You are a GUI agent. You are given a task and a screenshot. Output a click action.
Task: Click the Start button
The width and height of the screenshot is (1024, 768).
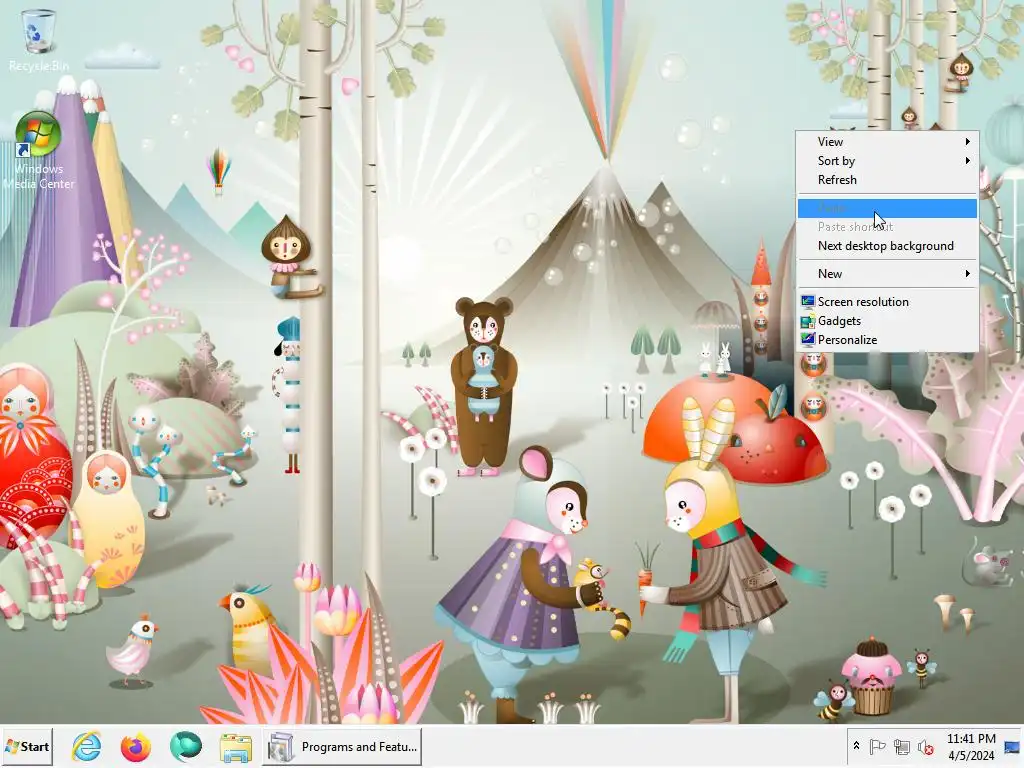pos(27,746)
